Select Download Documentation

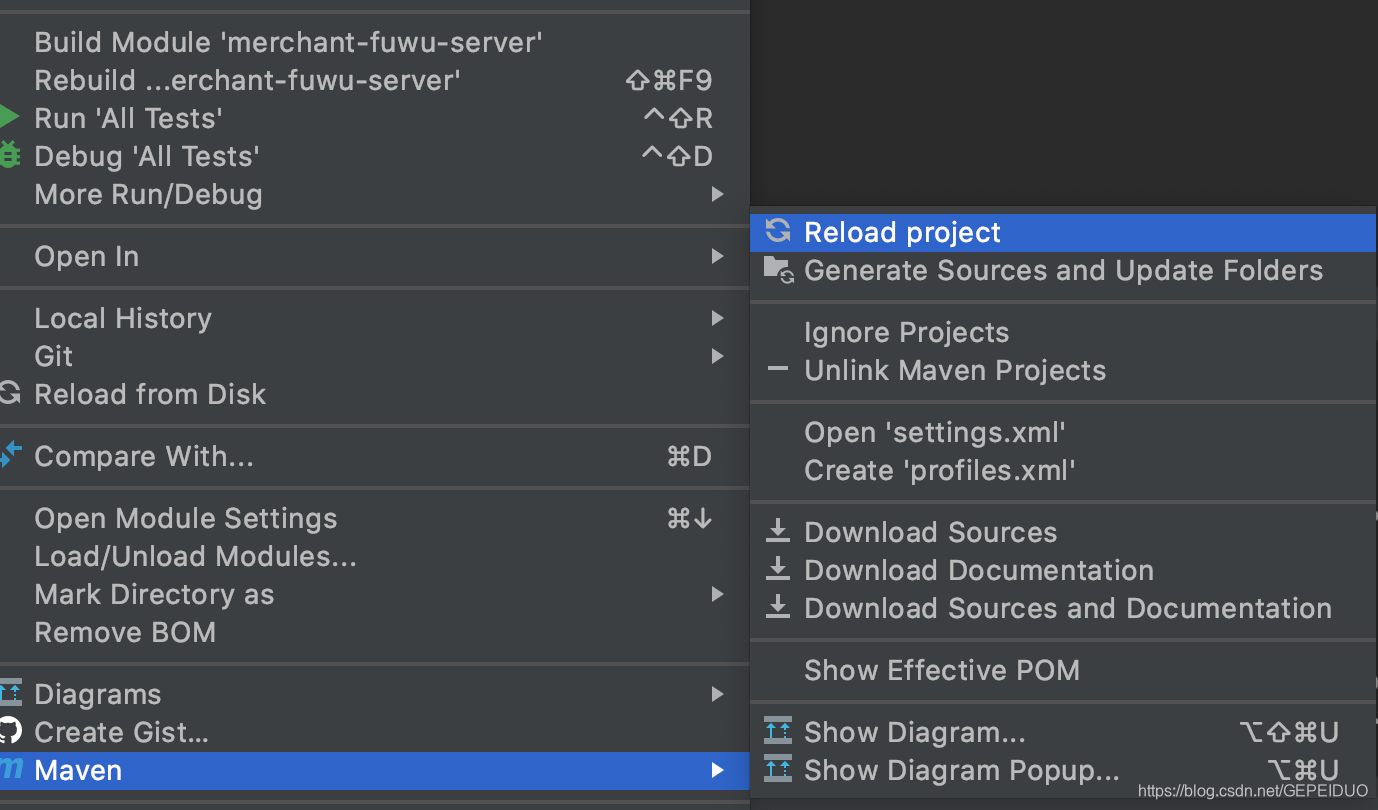(x=1063, y=570)
